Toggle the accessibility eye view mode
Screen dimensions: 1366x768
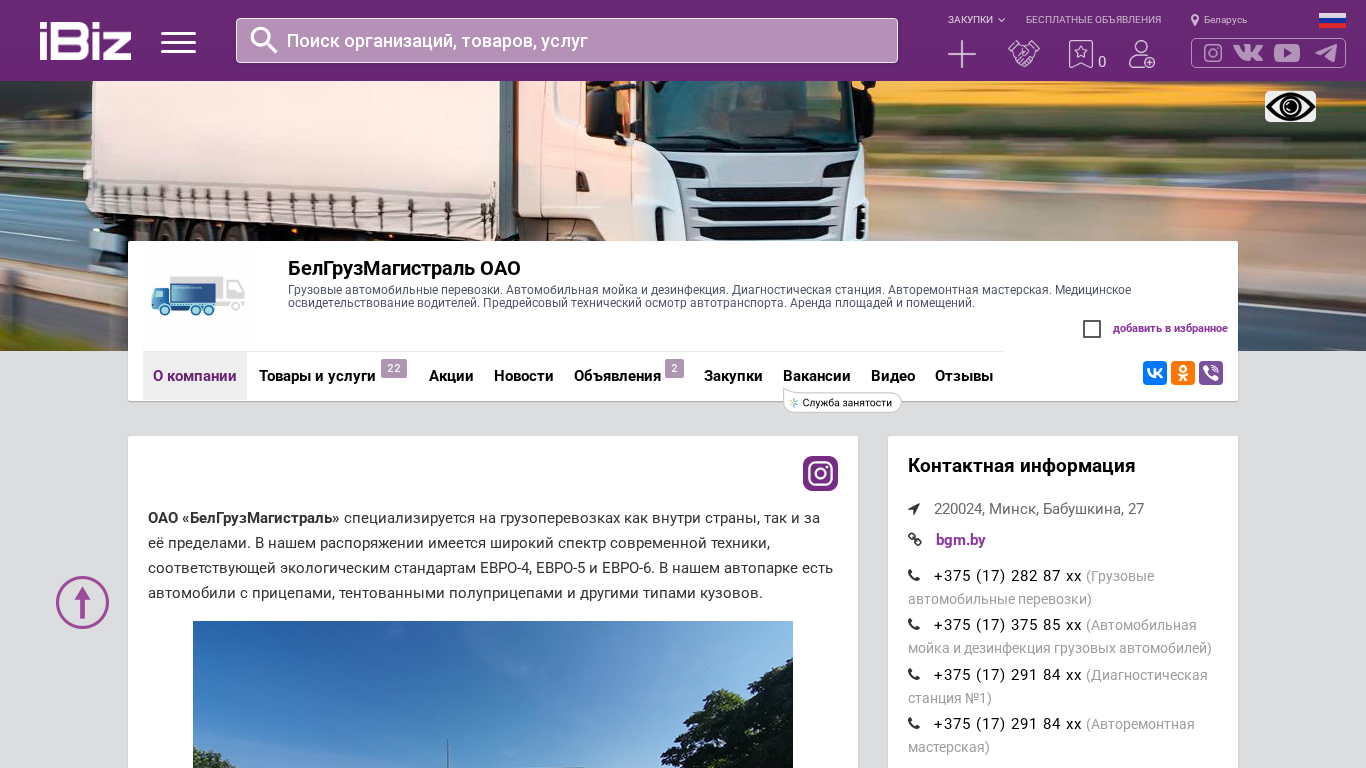coord(1290,107)
